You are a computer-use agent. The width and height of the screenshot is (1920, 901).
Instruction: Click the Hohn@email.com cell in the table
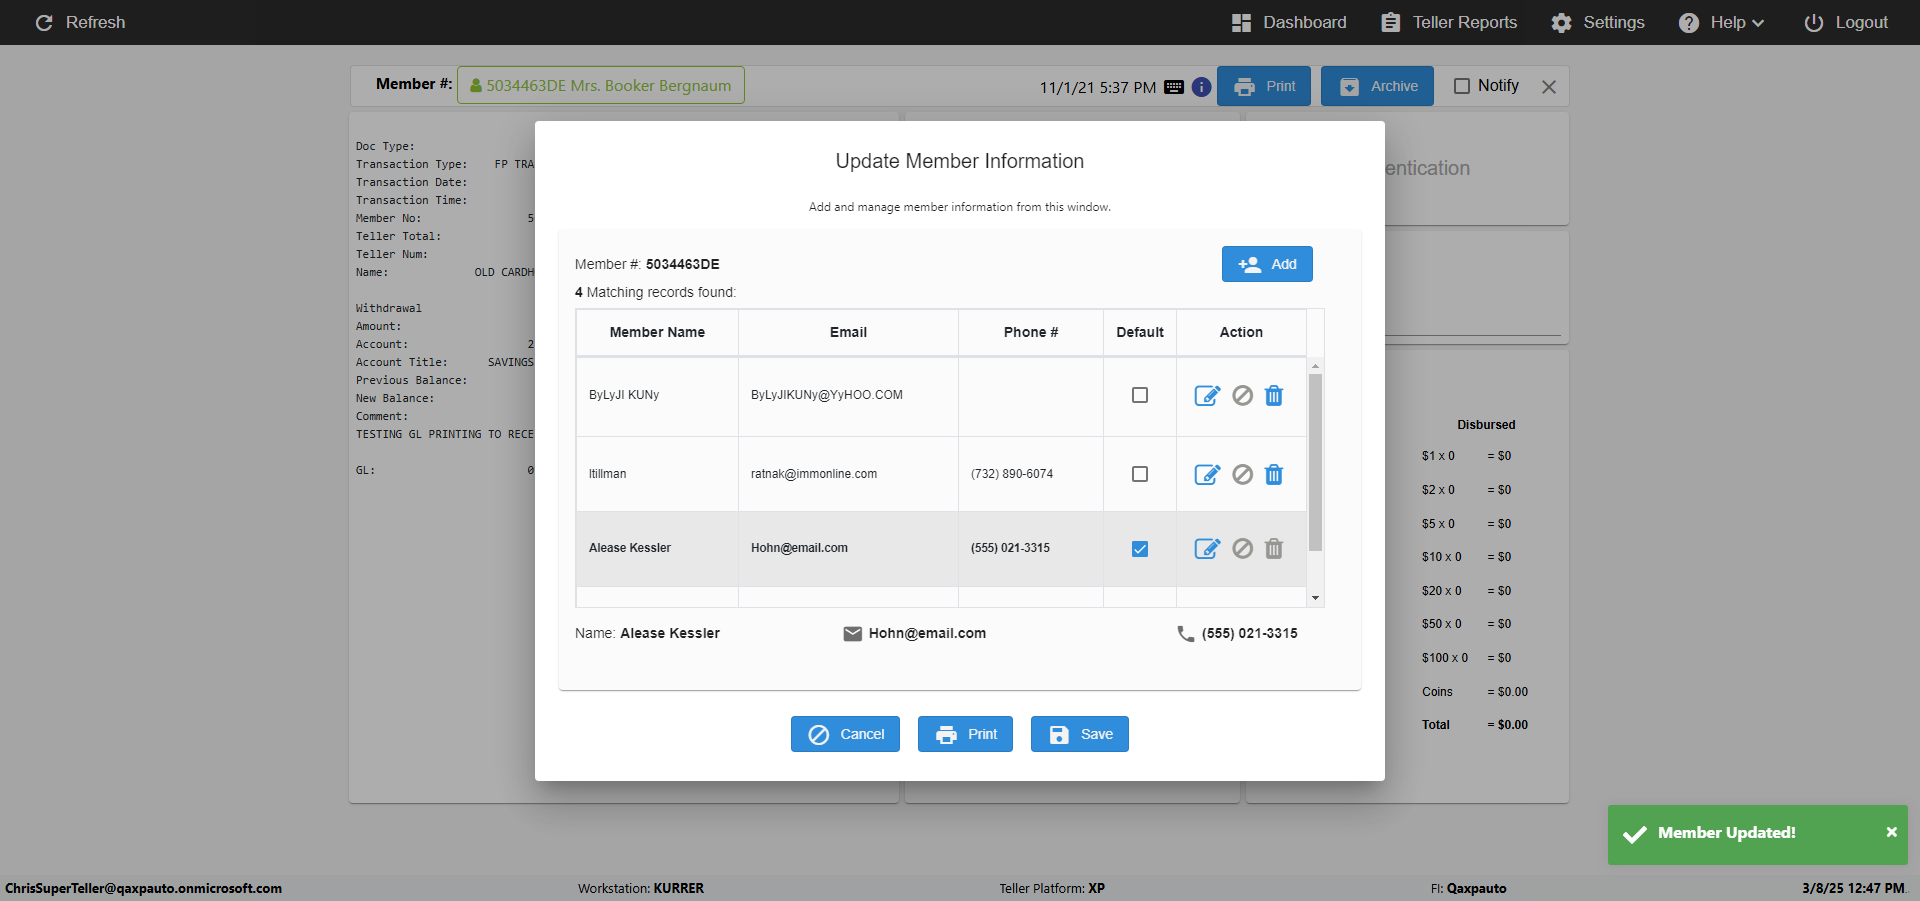point(848,548)
